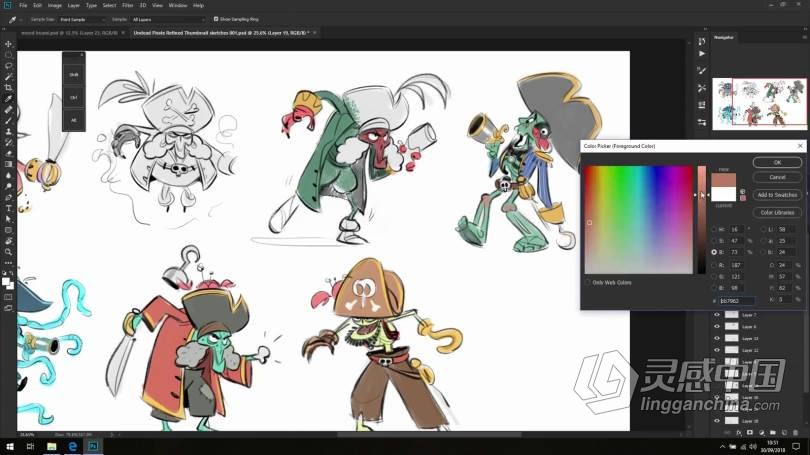Open the Photoshop taskbar icon

click(x=93, y=446)
